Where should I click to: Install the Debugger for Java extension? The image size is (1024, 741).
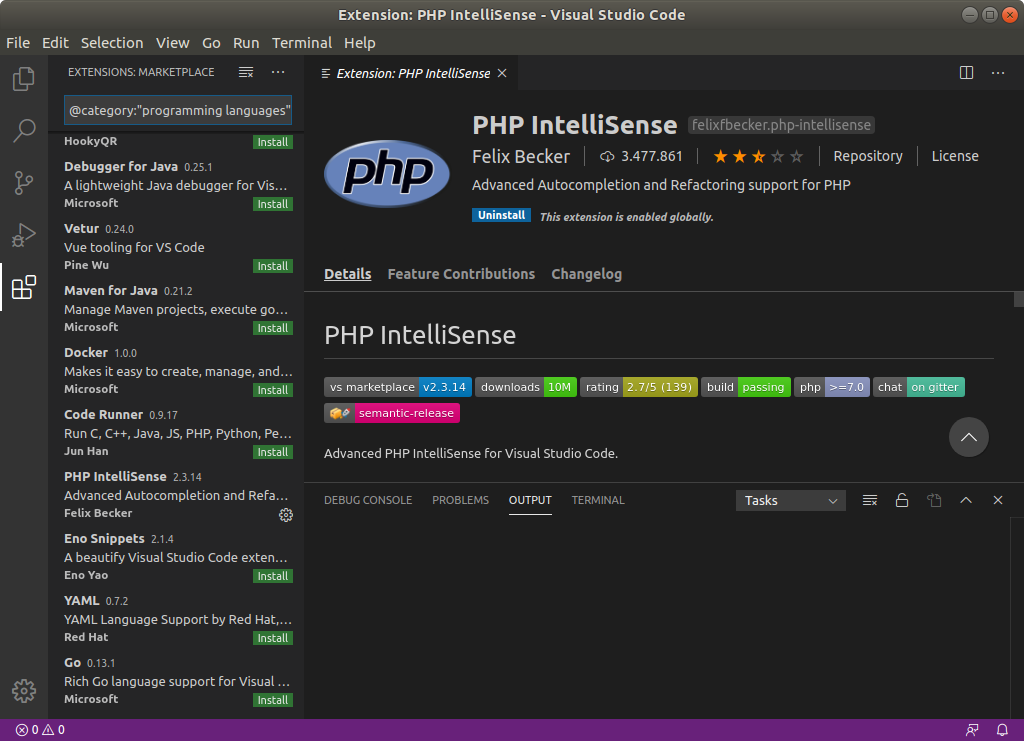[x=273, y=204]
